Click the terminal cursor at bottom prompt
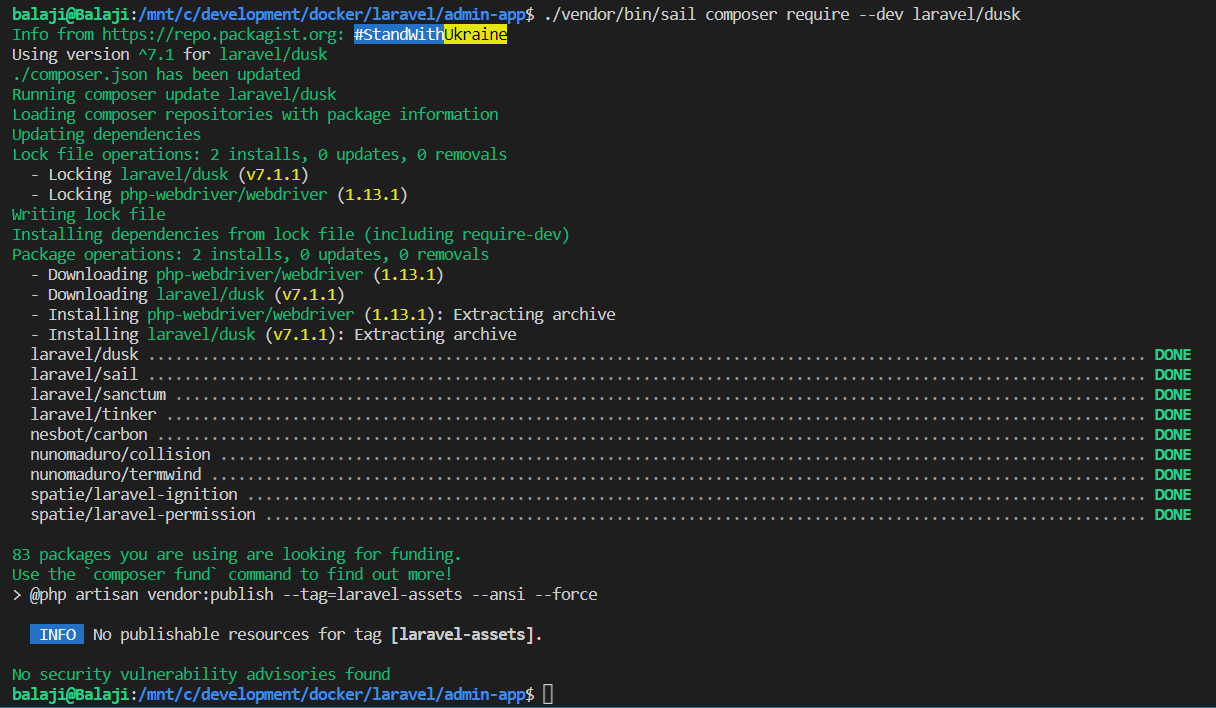 pos(548,694)
